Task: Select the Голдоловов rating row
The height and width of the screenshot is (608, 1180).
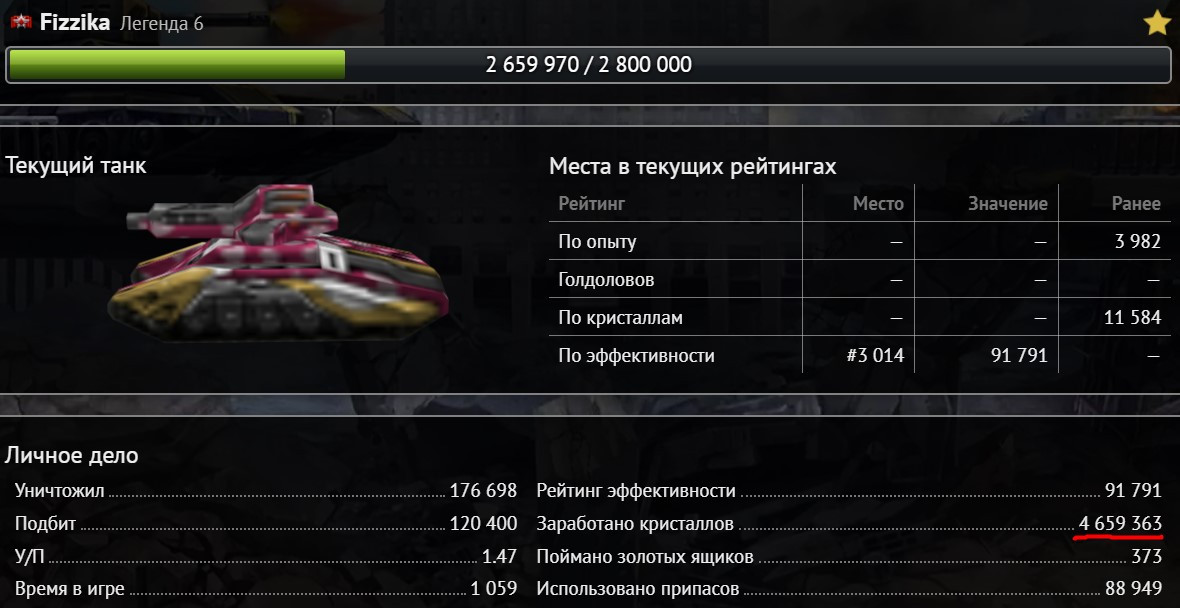Action: [x=859, y=279]
